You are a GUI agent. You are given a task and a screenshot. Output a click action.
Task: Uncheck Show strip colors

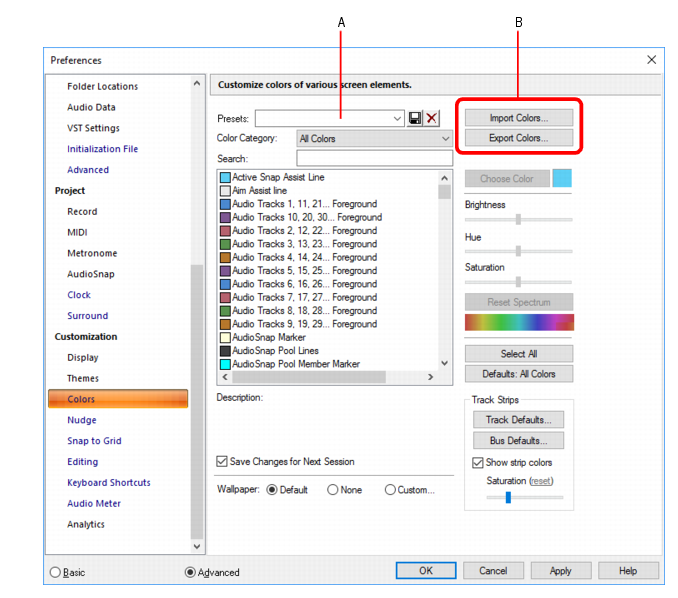point(477,463)
